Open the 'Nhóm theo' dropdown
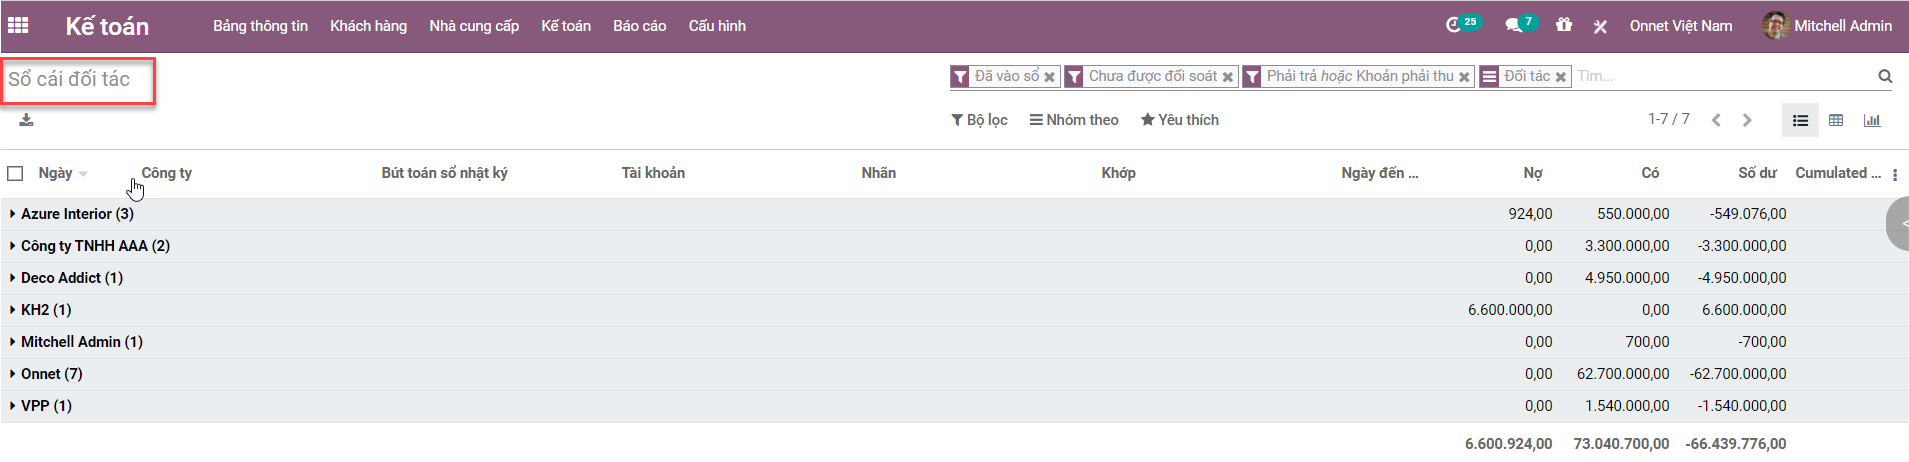The image size is (1909, 462). click(1074, 120)
